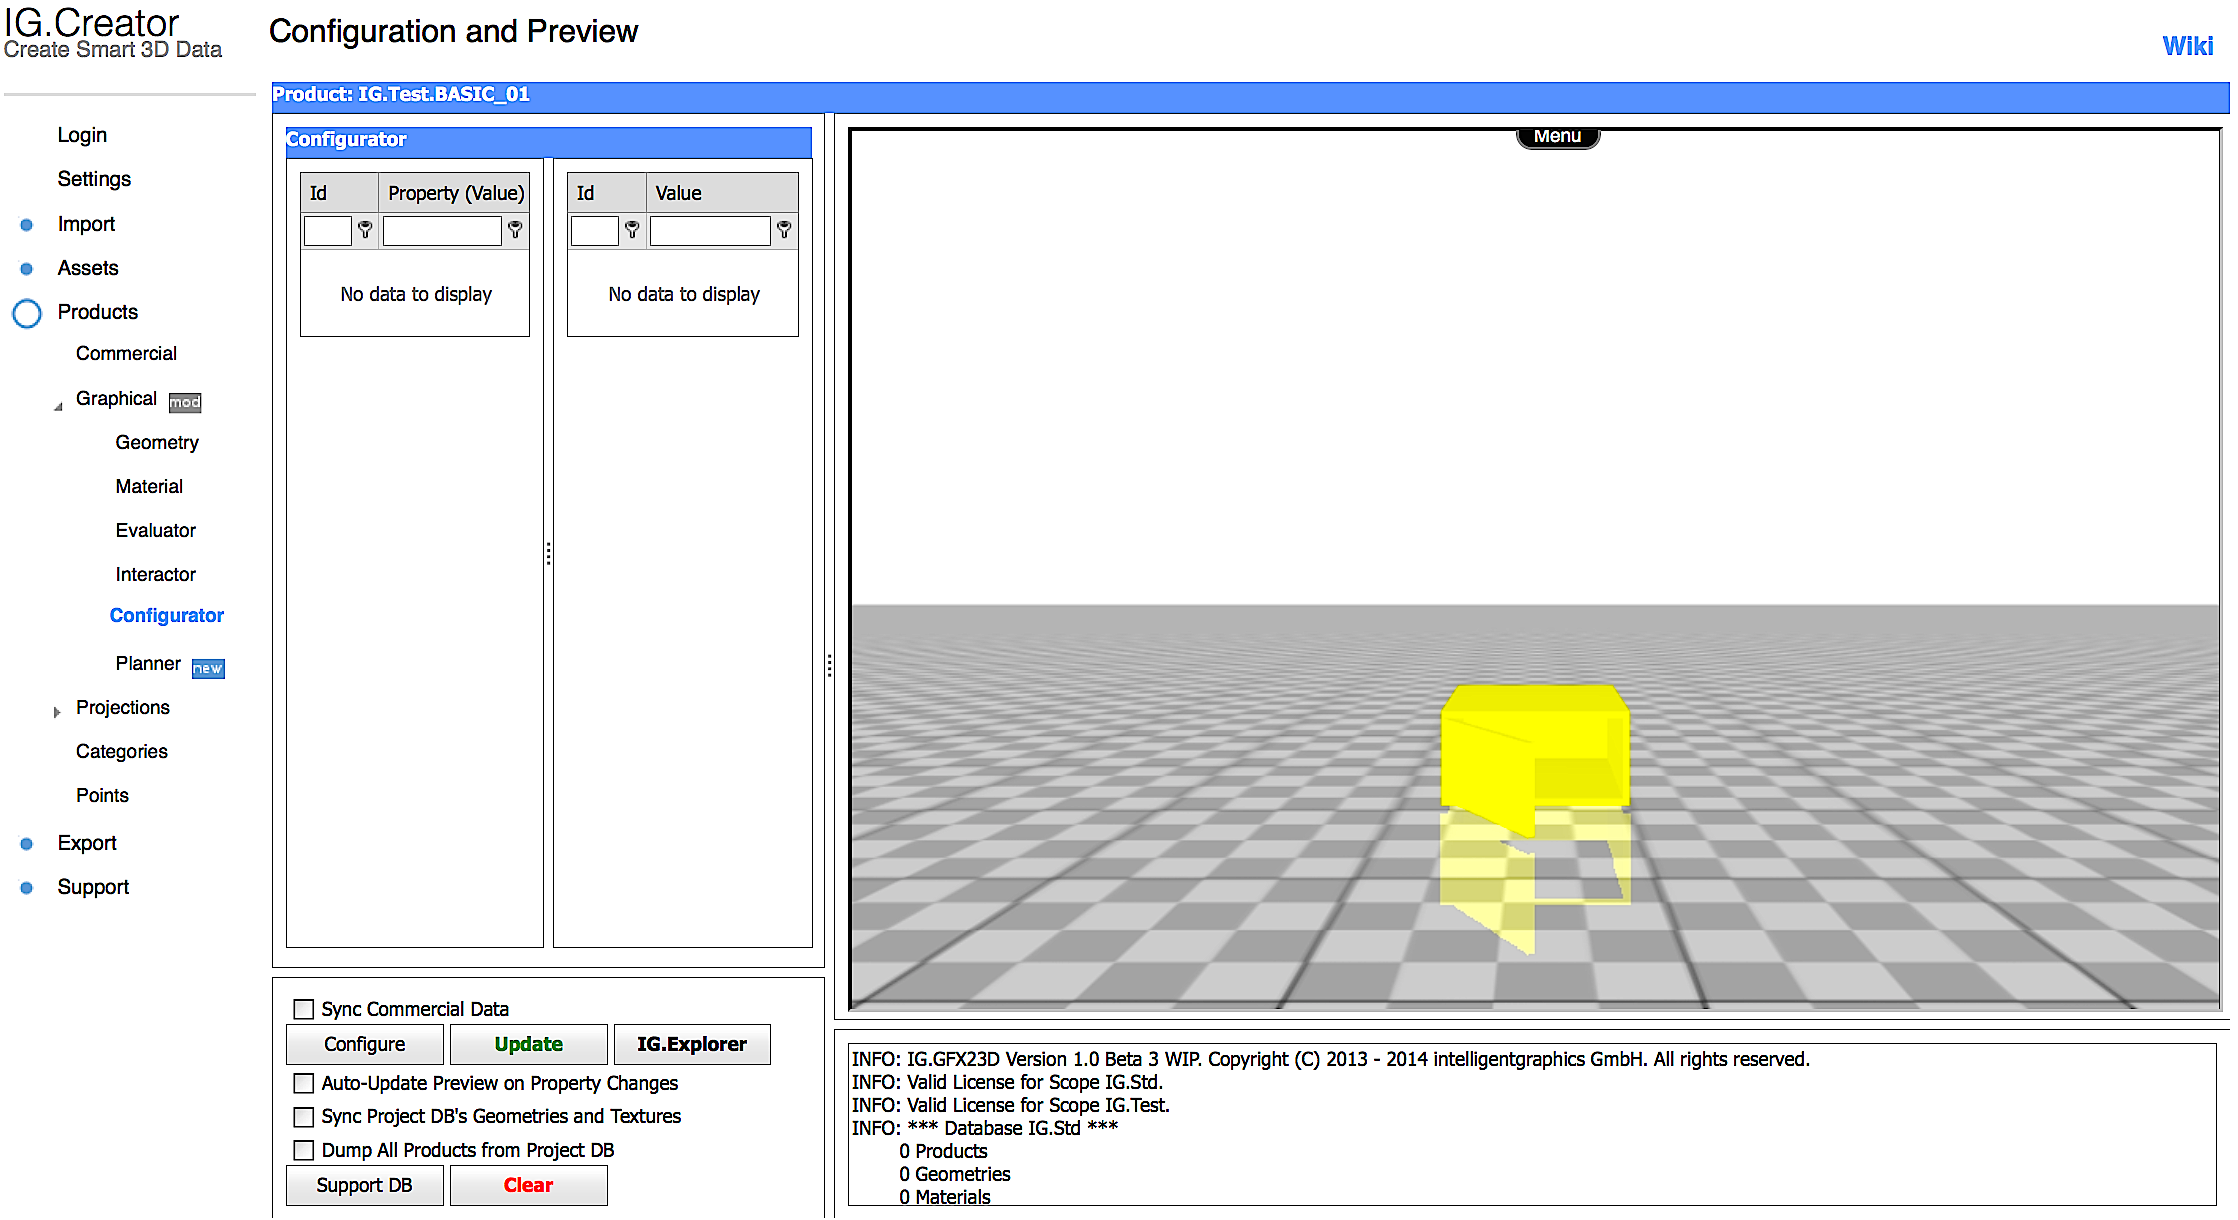The height and width of the screenshot is (1220, 2238).
Task: Click the Property (Value) filter text field
Action: click(442, 231)
